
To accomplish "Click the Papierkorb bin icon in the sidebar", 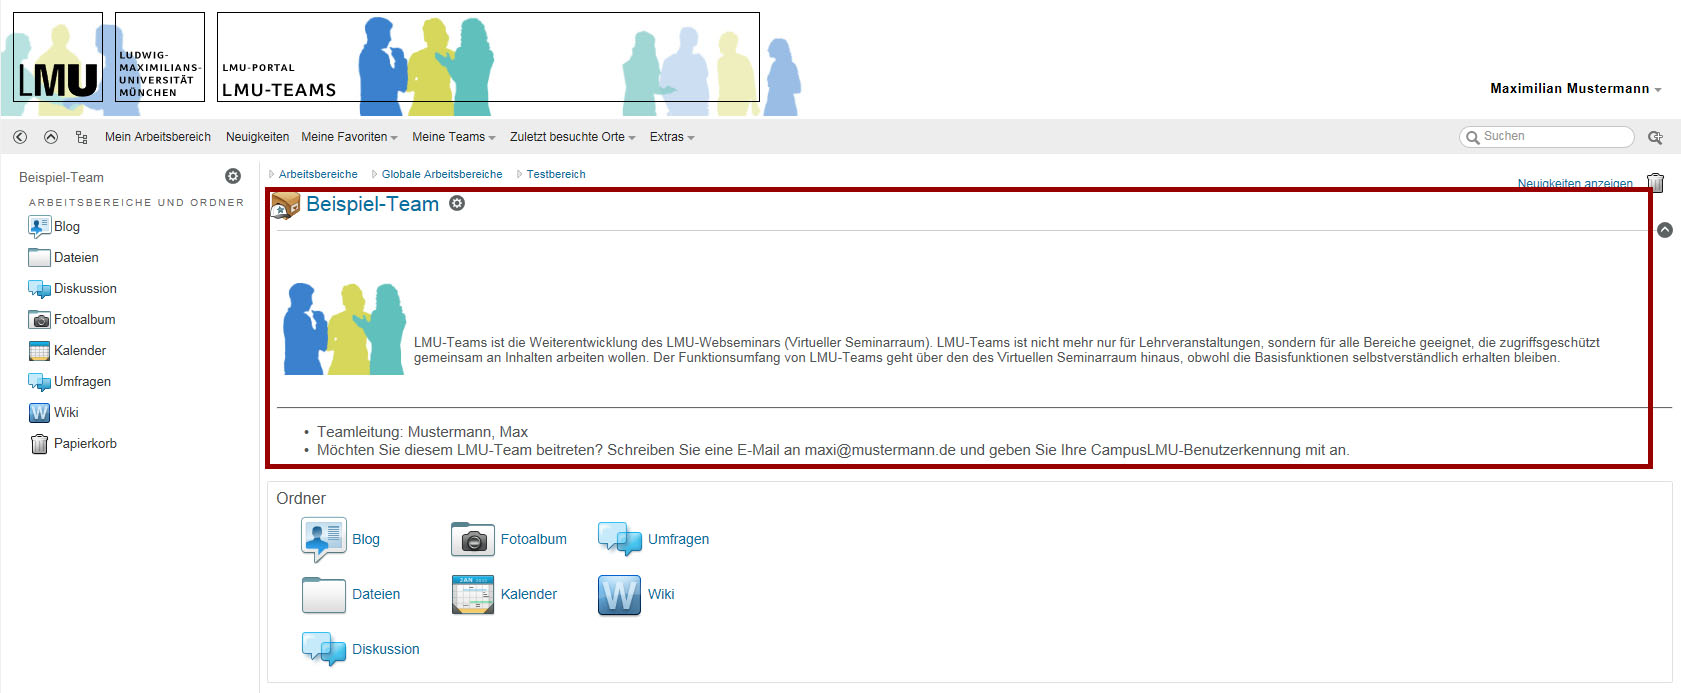I will point(39,444).
